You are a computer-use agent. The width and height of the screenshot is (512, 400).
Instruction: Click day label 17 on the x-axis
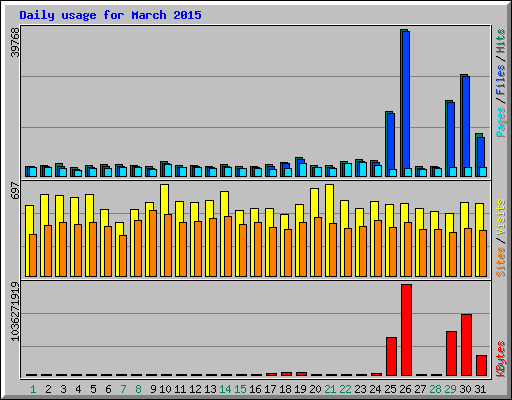pos(270,389)
